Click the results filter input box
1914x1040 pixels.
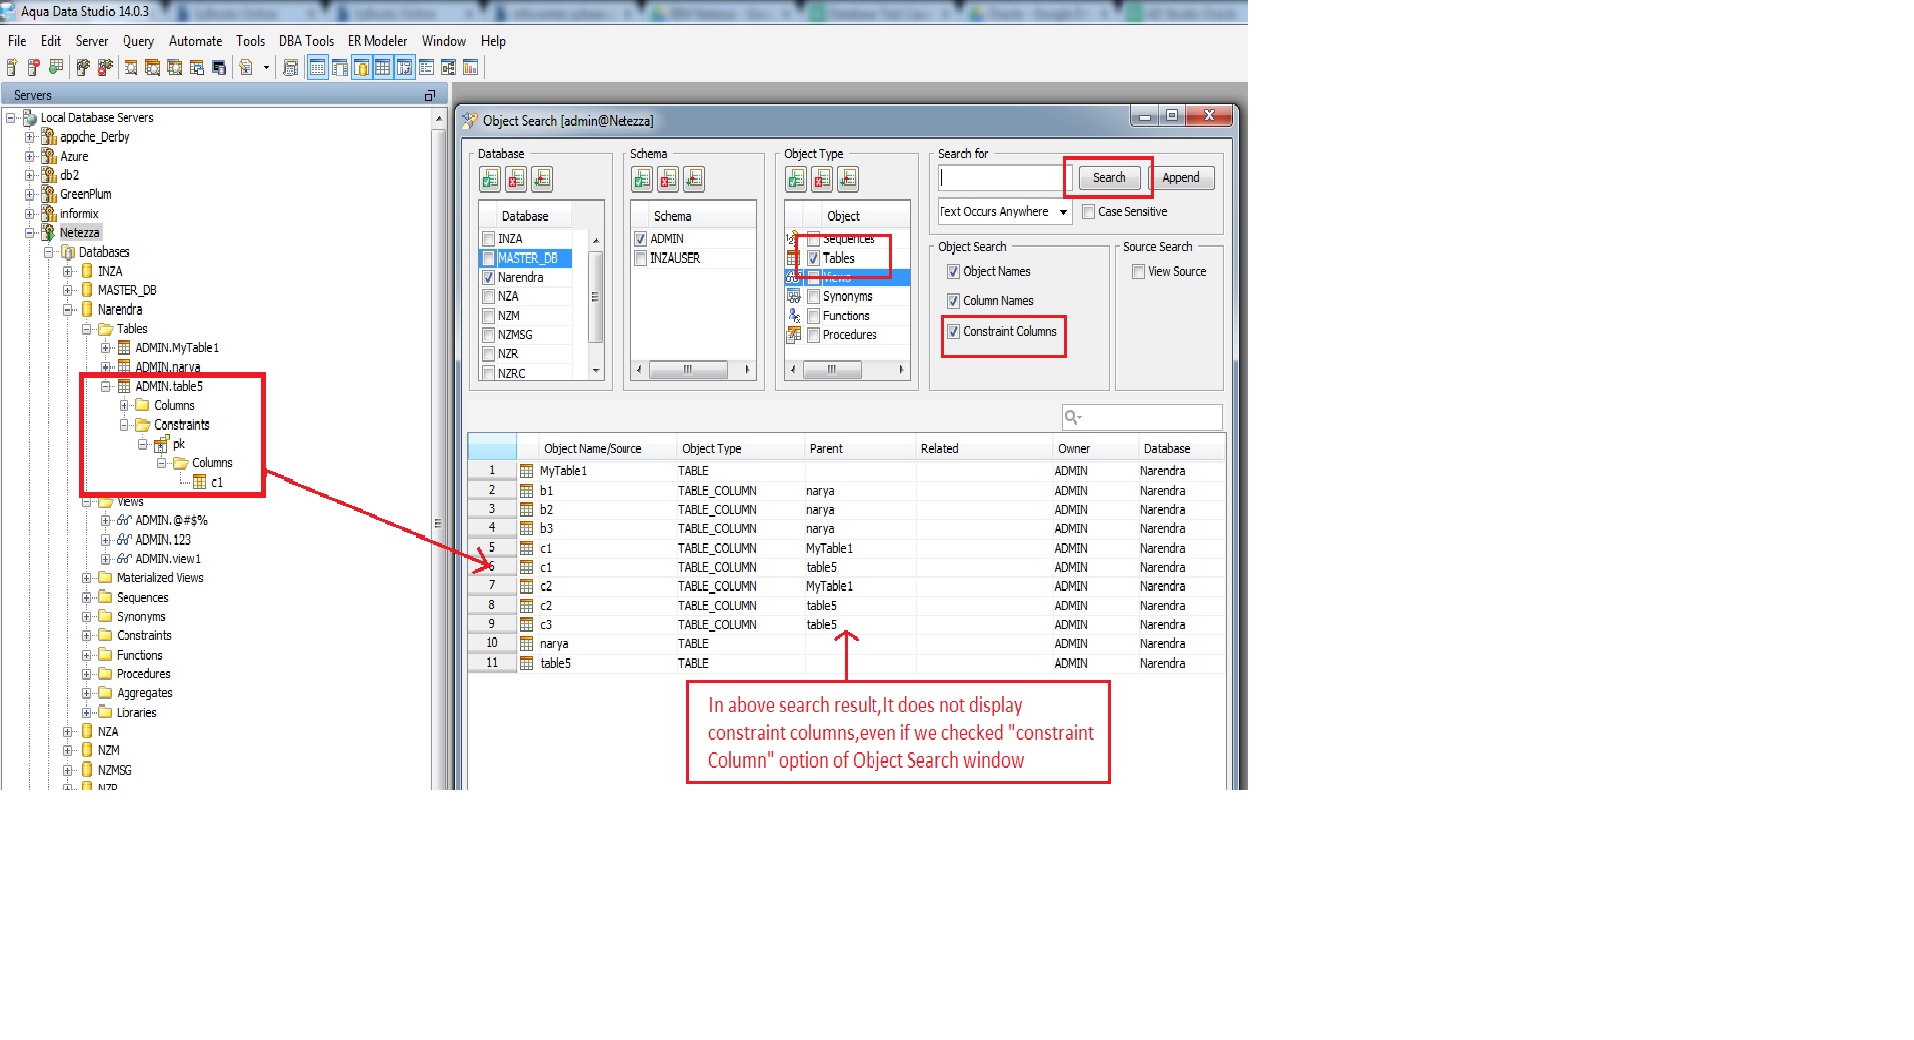1142,417
